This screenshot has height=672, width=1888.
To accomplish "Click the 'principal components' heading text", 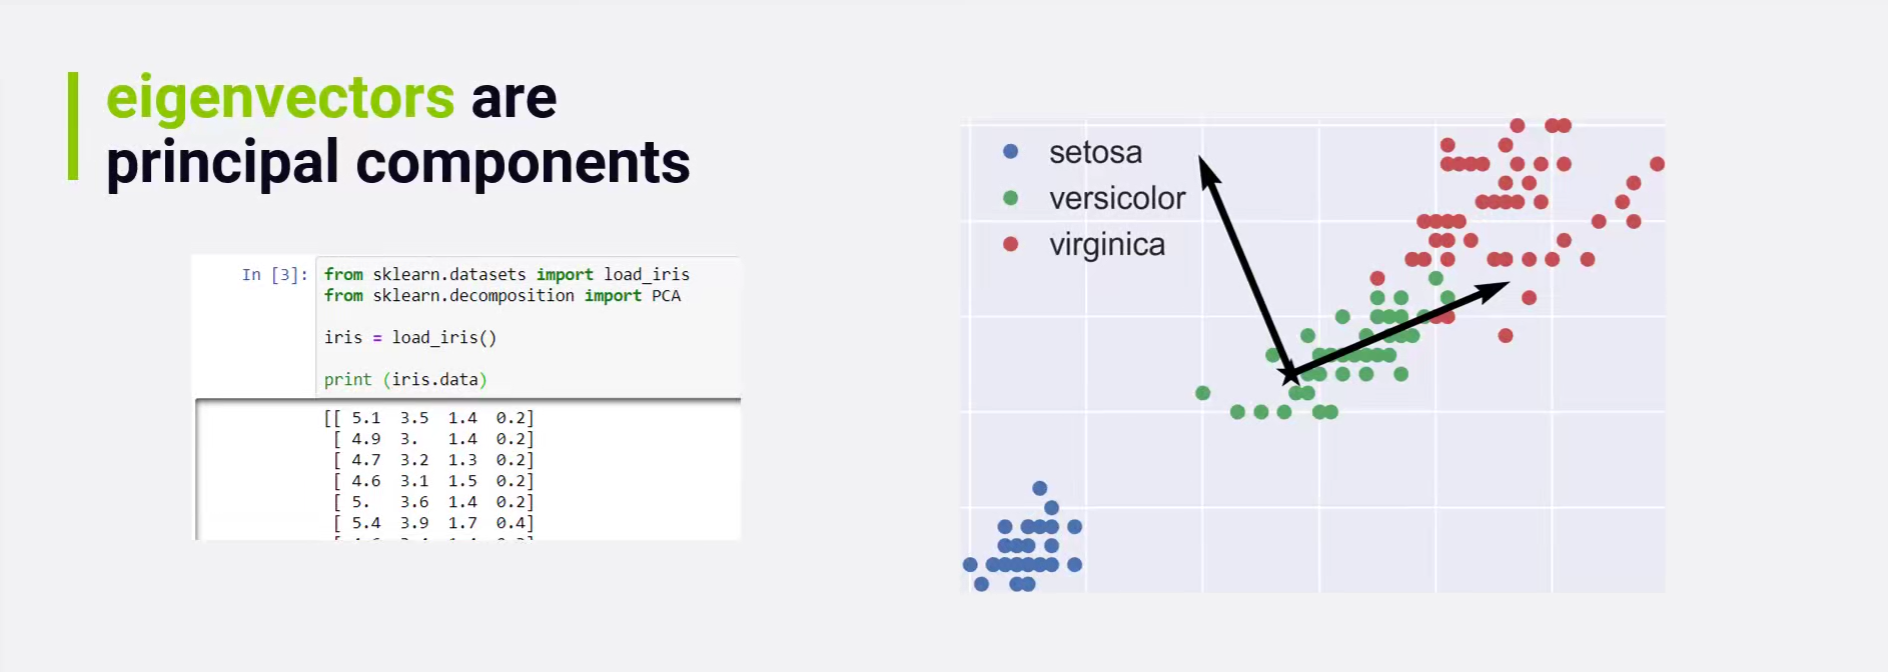I will tap(398, 162).
